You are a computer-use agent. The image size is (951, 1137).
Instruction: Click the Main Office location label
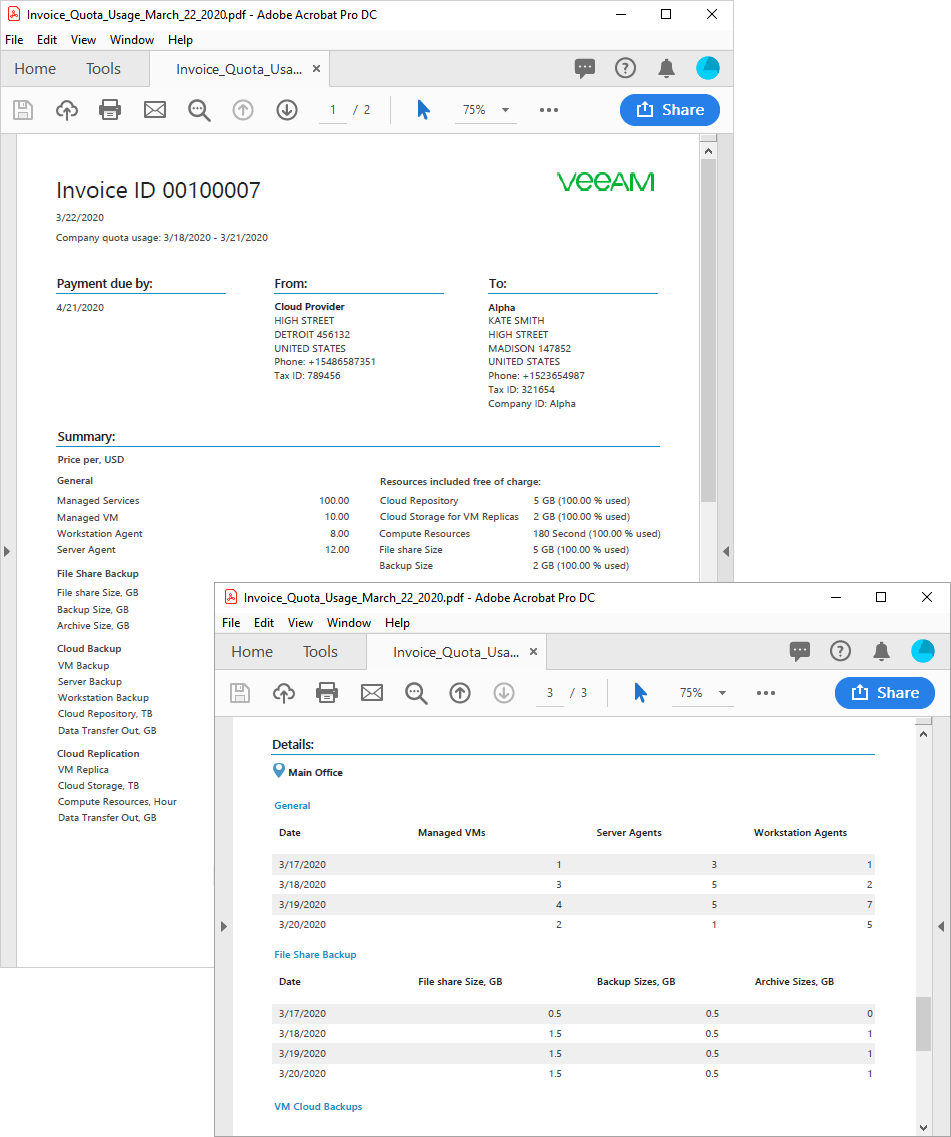coord(316,773)
